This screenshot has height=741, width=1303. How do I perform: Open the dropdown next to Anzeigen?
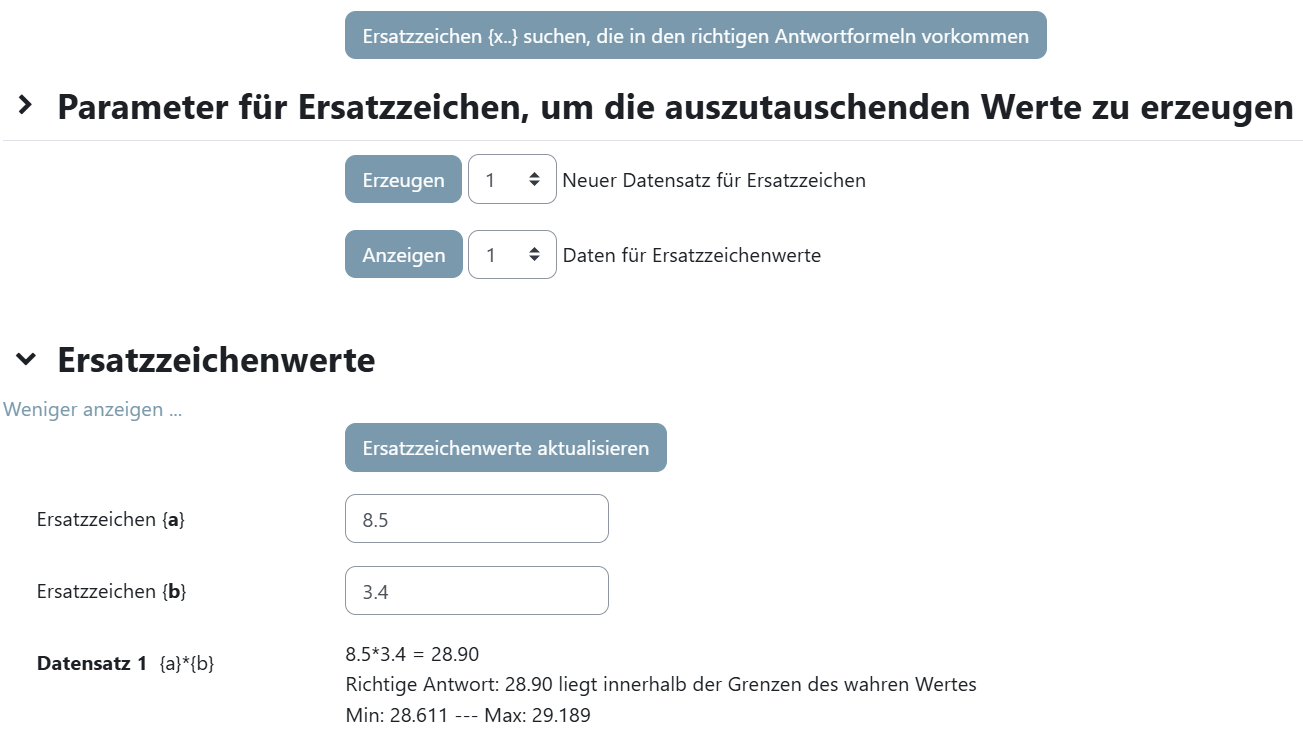click(512, 255)
